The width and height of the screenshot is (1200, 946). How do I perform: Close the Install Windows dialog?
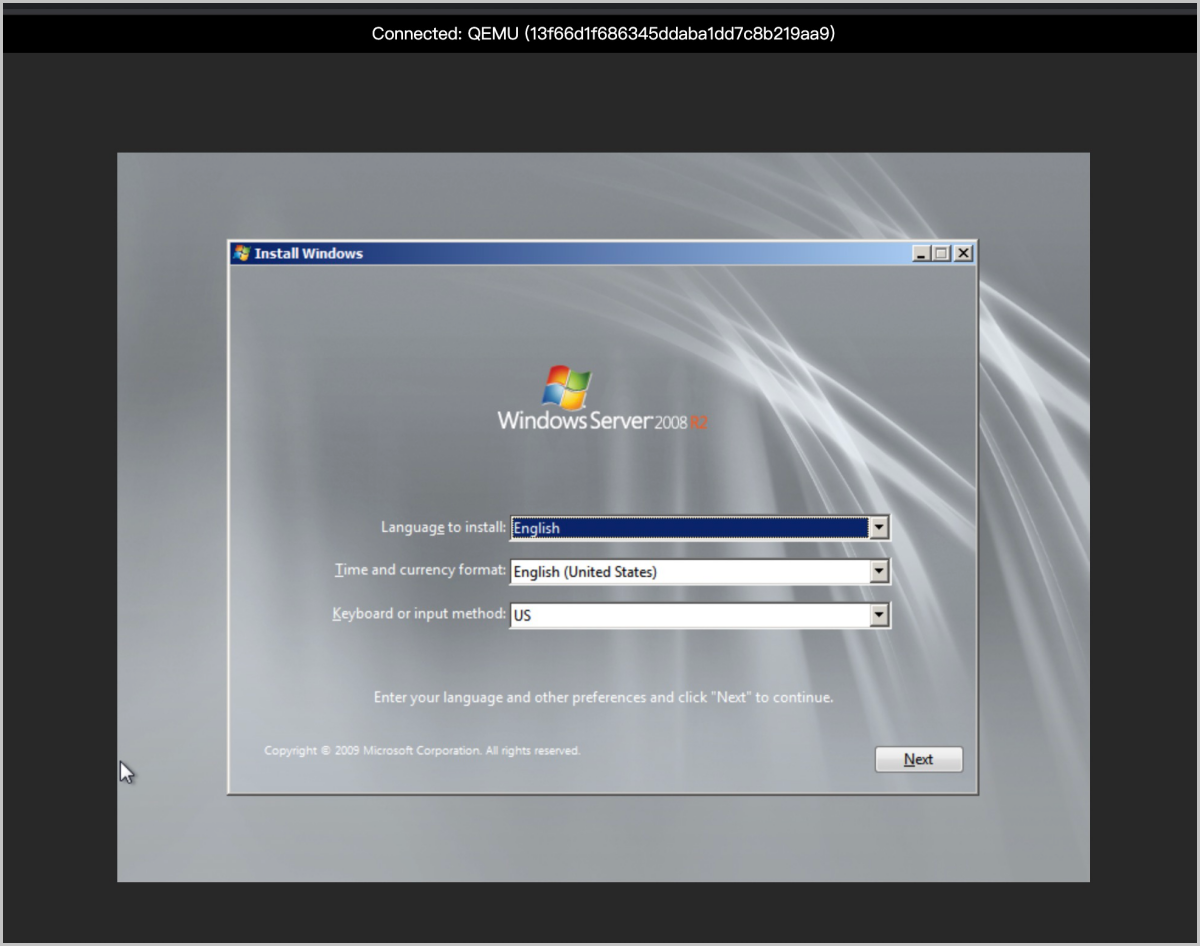[x=962, y=254]
